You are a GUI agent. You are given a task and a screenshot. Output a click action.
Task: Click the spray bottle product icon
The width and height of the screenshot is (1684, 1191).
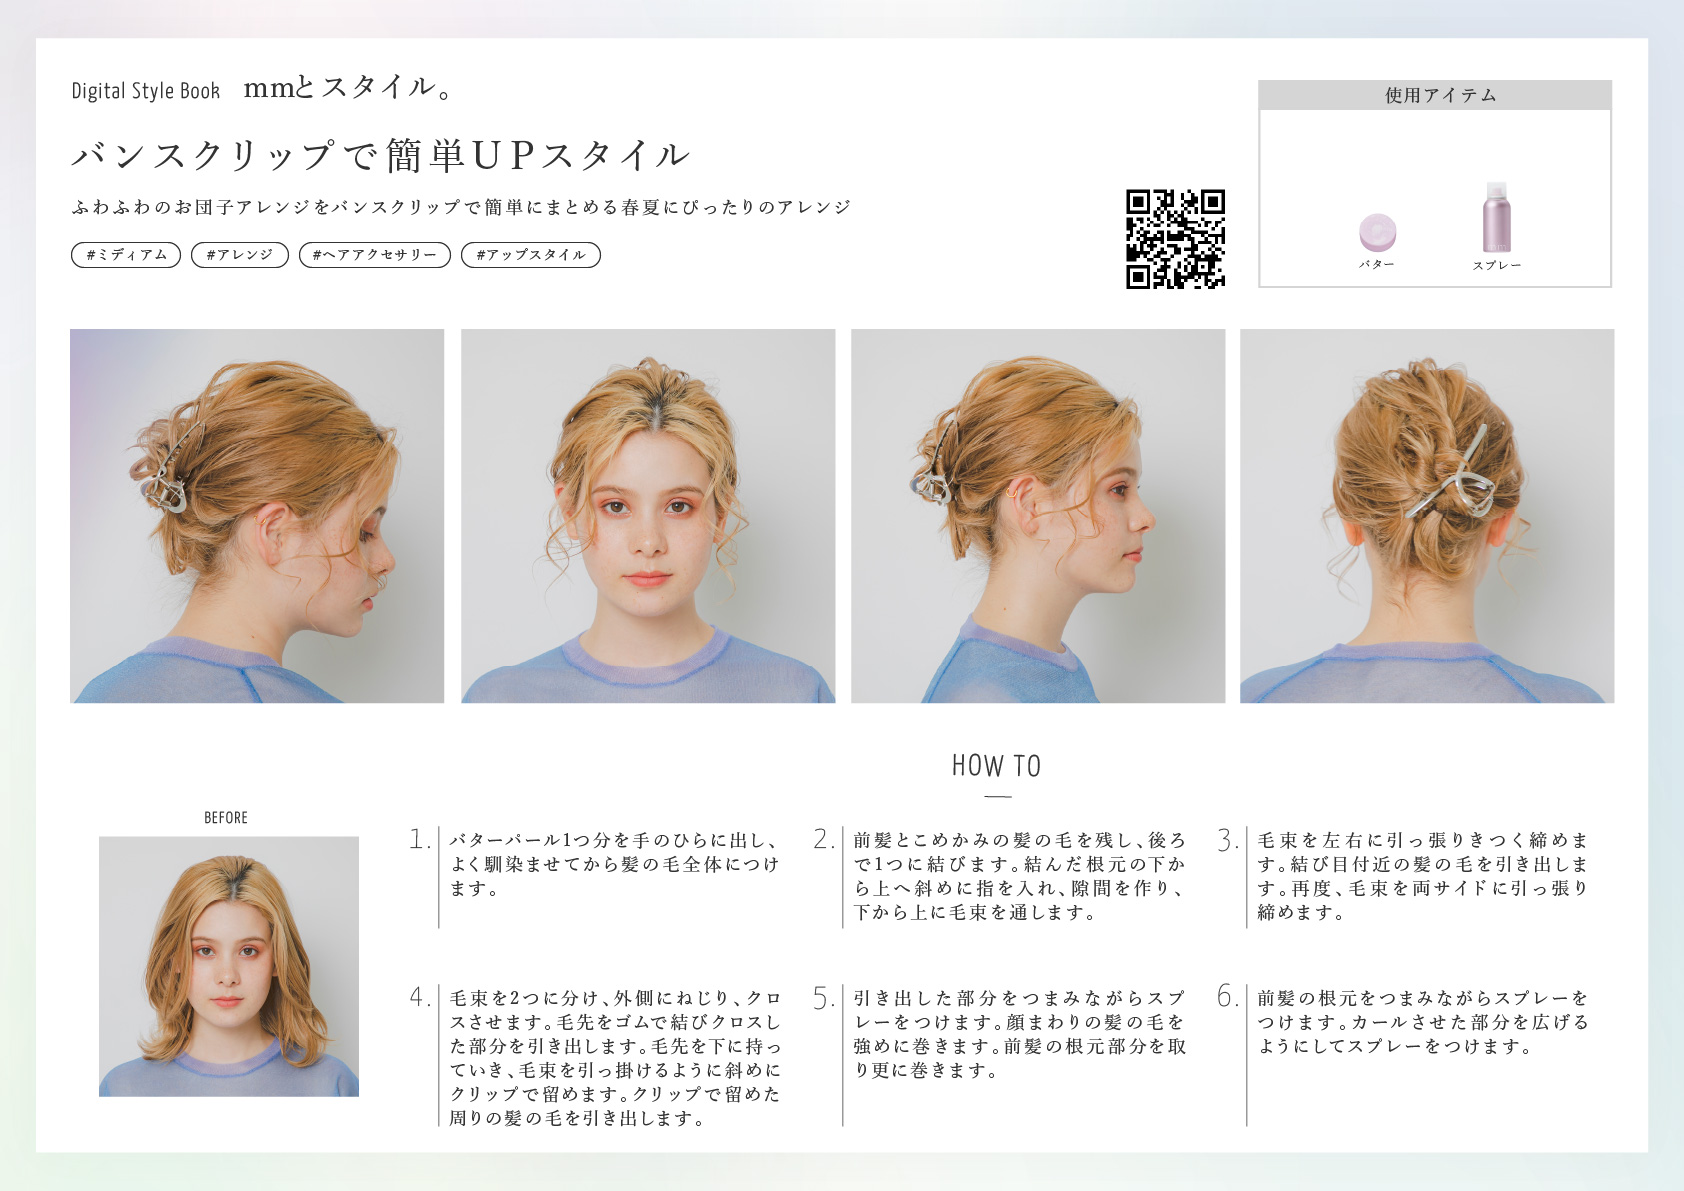1496,219
